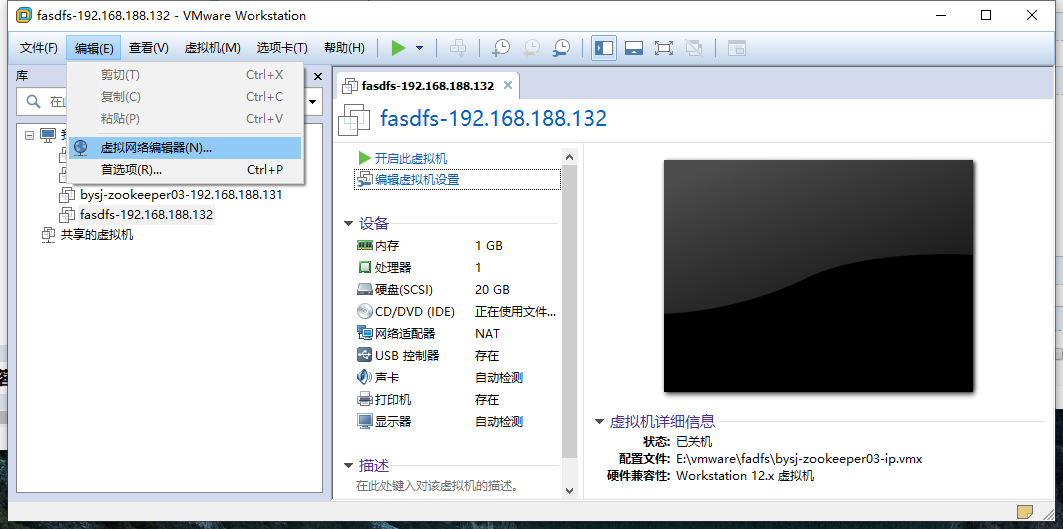1063x529 pixels.
Task: Click the Unity mode toolbar icon
Action: (694, 48)
